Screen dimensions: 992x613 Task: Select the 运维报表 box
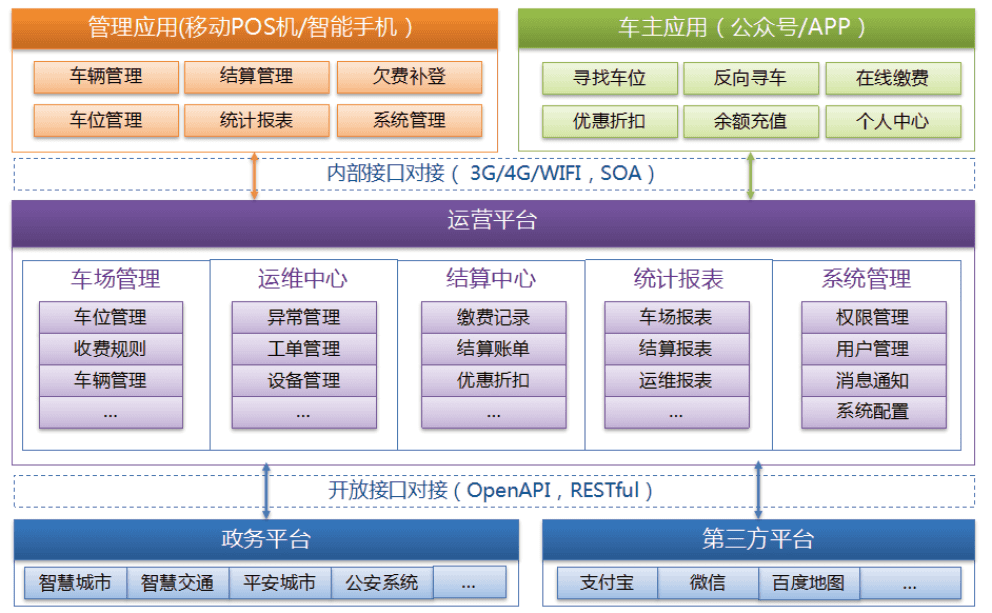pos(677,381)
